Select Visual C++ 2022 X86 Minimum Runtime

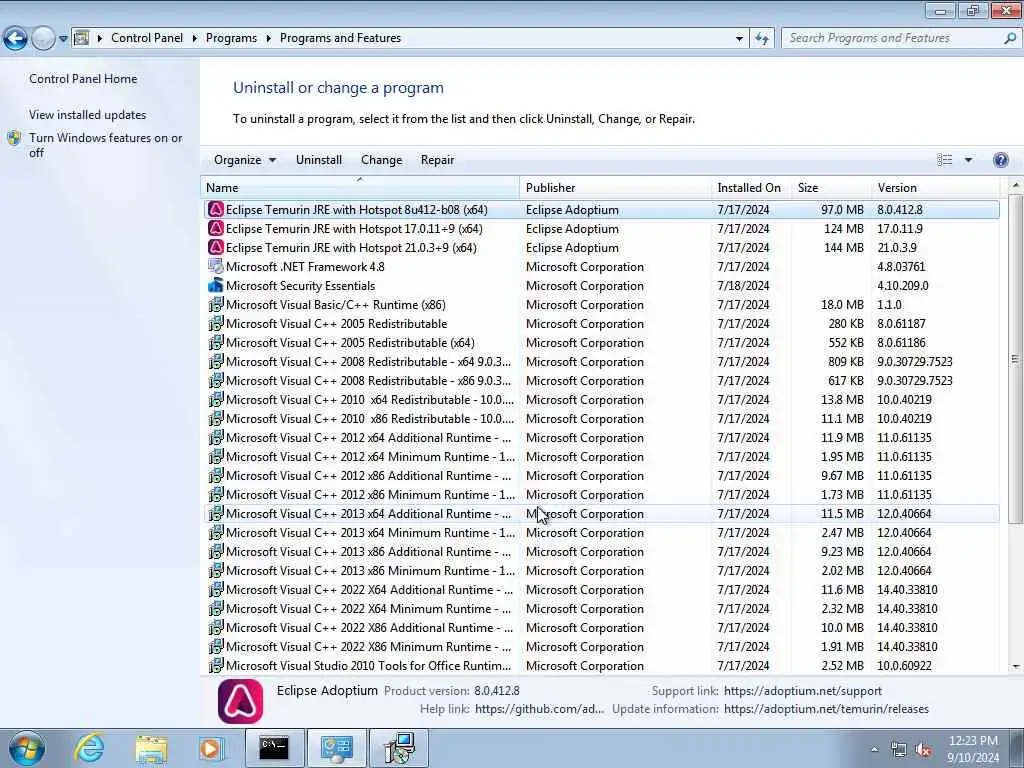[601, 647]
